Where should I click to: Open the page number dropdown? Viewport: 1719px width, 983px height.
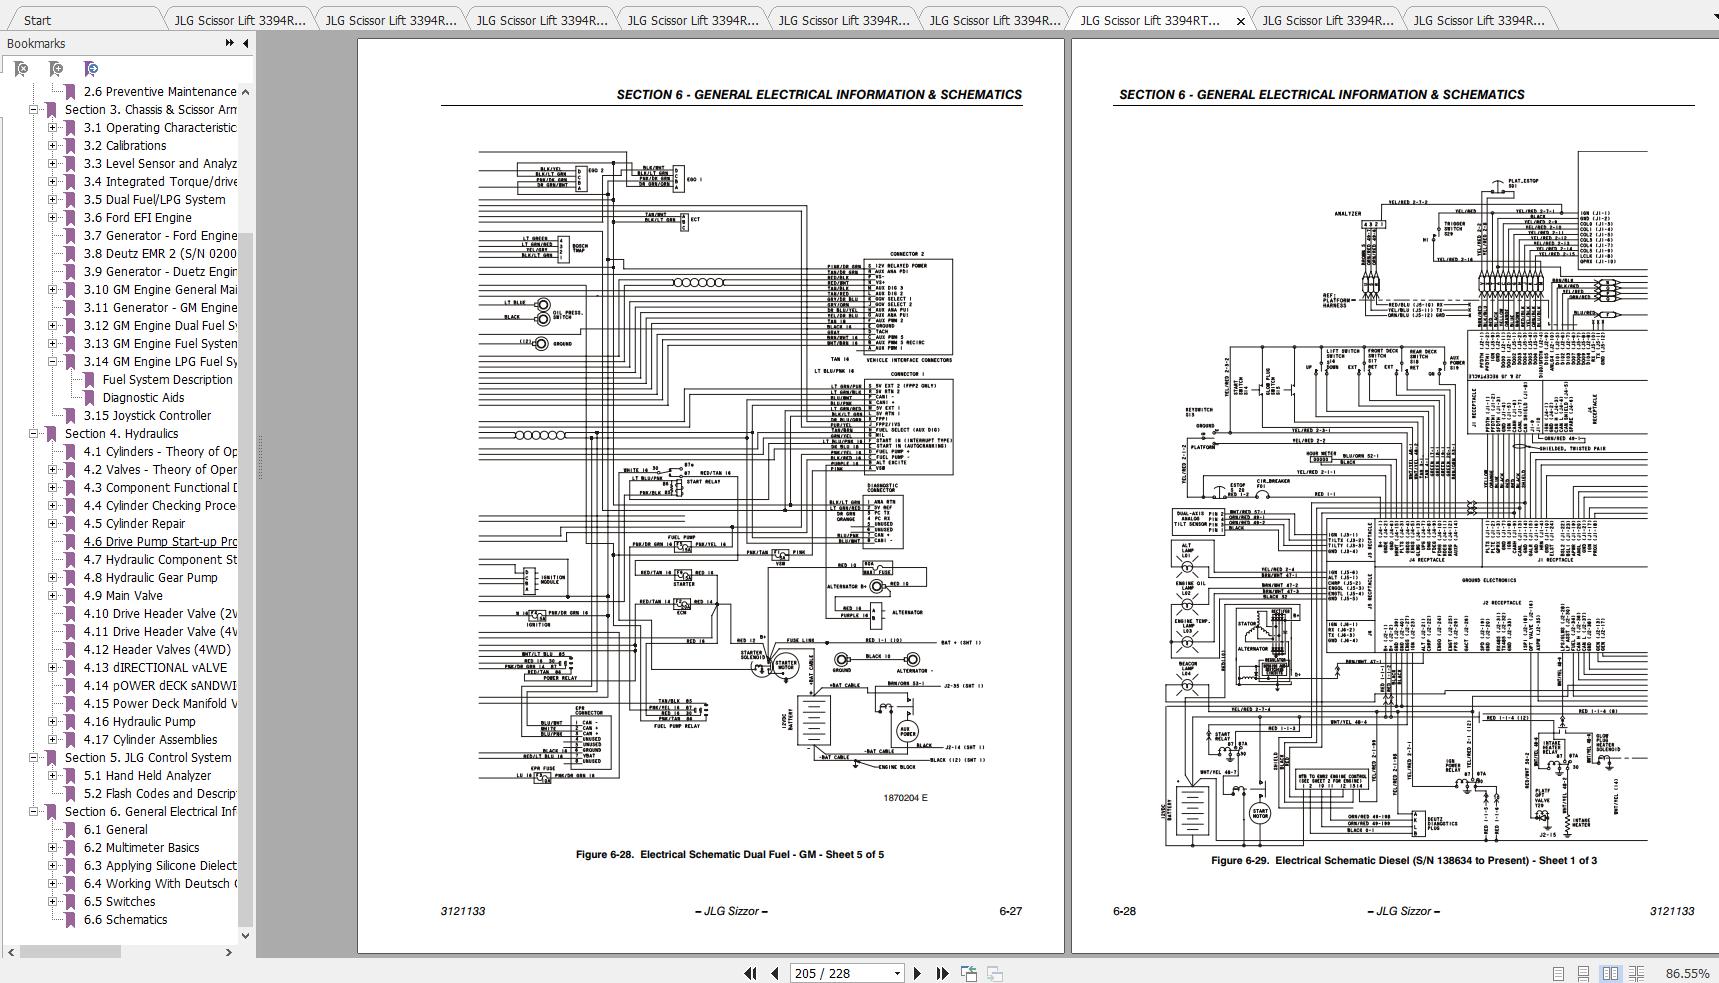coord(897,973)
